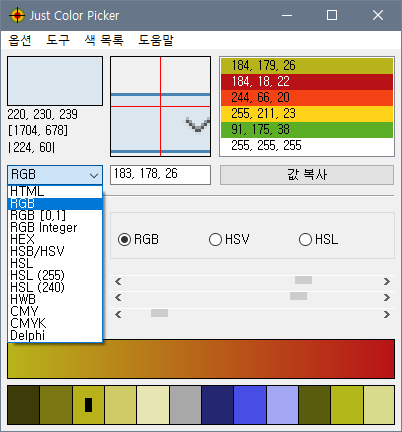Minimize the Just Color Picker window
This screenshot has height=432, width=402.
point(287,15)
